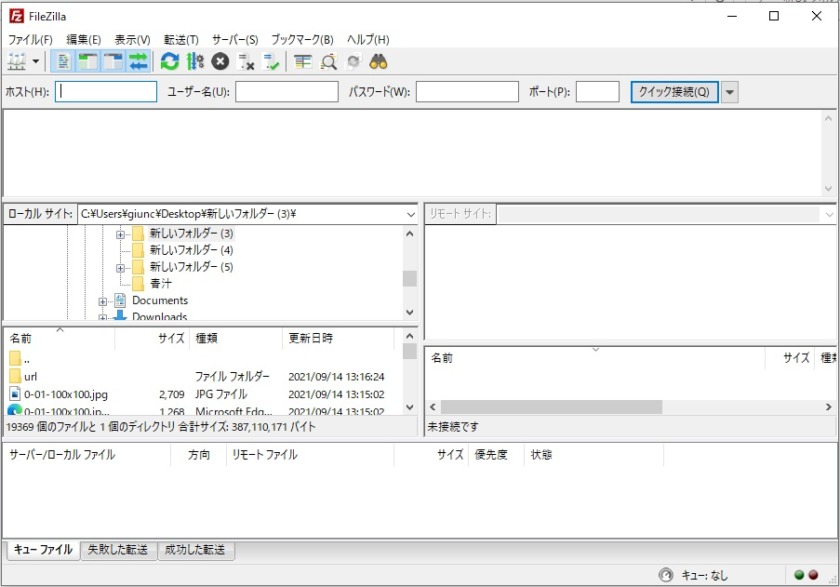Sort local files by 名前 column
840x587 pixels.
(x=59, y=338)
